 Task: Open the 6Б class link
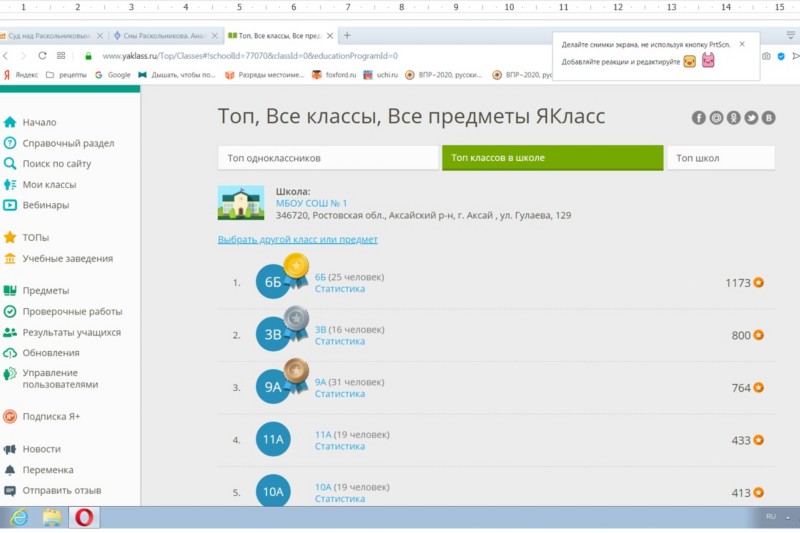(320, 277)
